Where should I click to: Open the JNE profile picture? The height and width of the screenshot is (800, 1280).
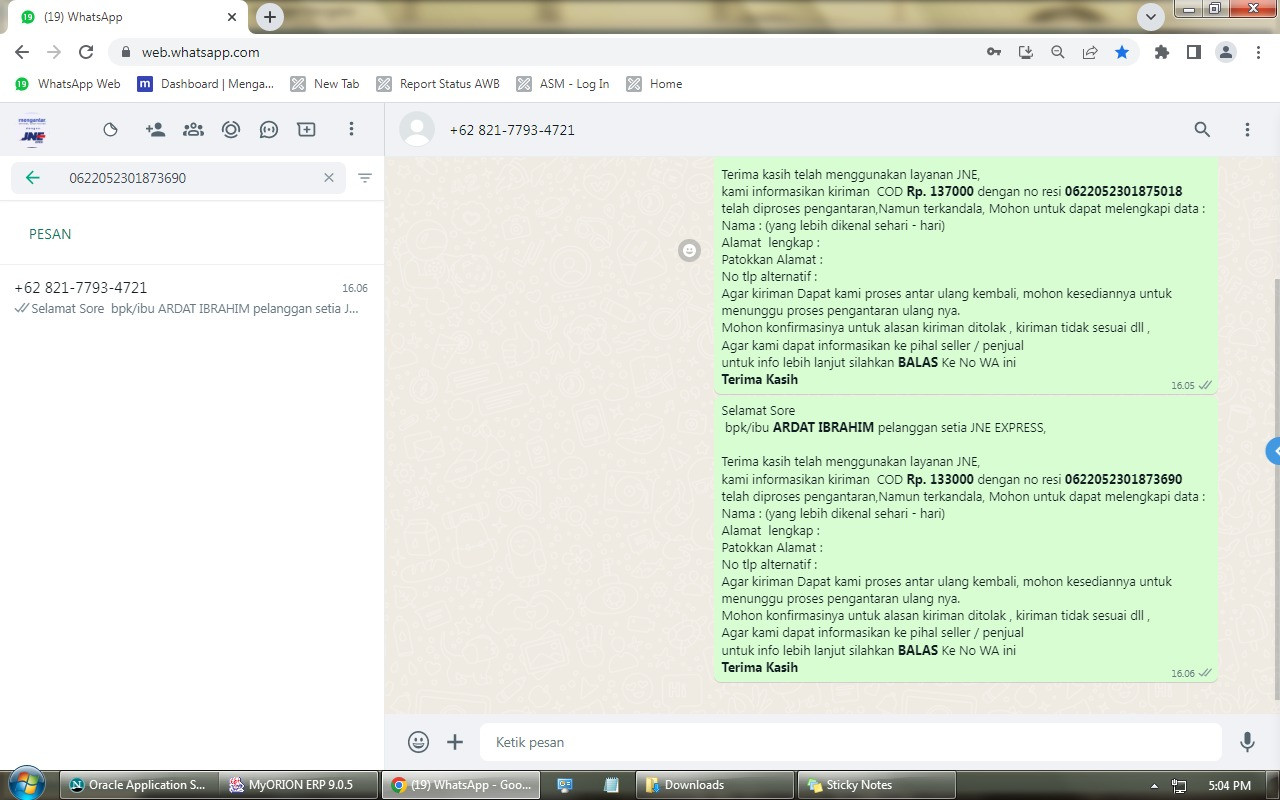point(33,130)
